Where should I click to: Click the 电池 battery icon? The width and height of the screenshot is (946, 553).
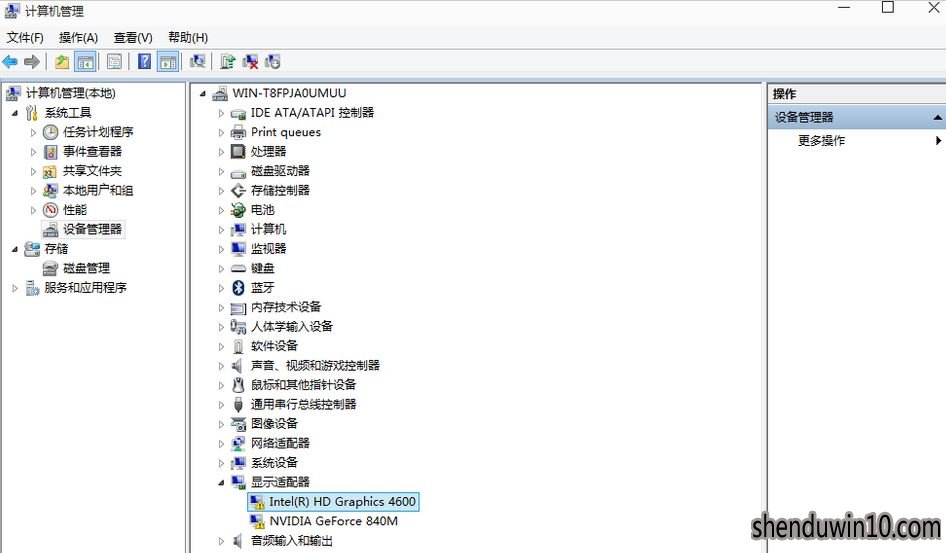coord(239,210)
